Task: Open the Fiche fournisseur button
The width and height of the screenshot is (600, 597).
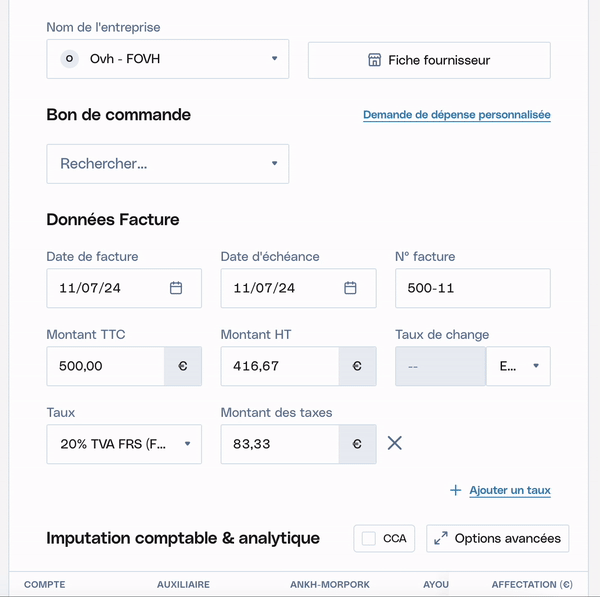Action: 429,60
